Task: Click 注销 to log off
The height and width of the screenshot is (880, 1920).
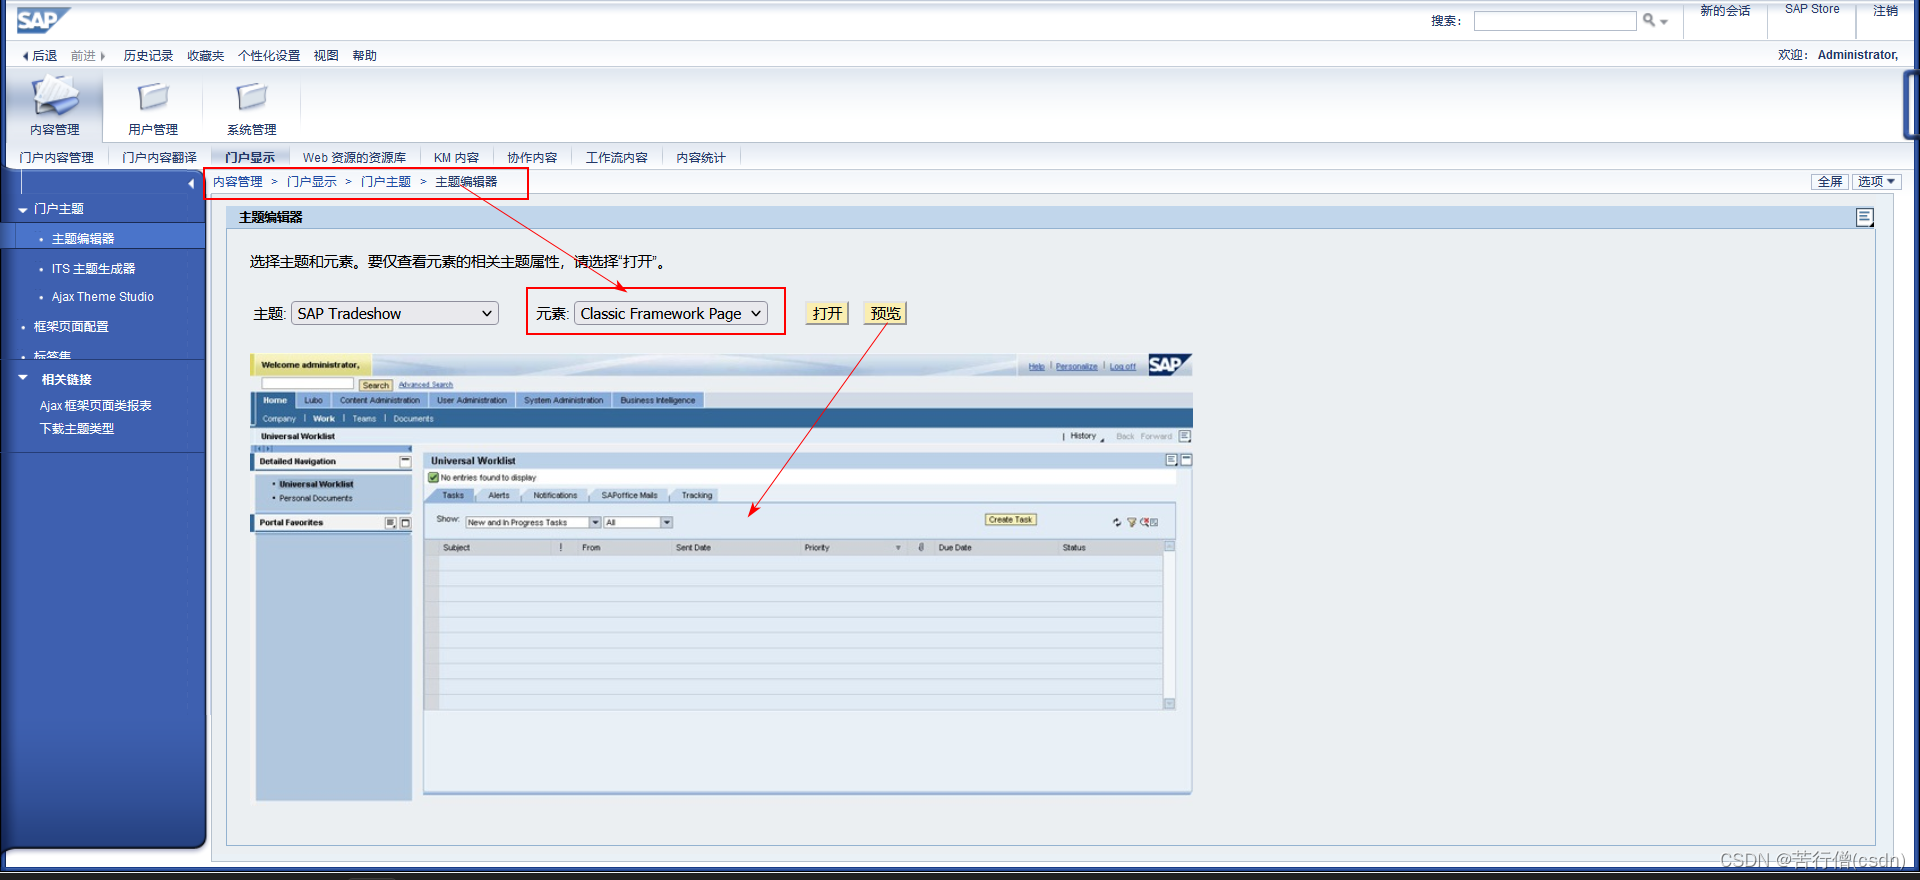Action: point(1886,10)
